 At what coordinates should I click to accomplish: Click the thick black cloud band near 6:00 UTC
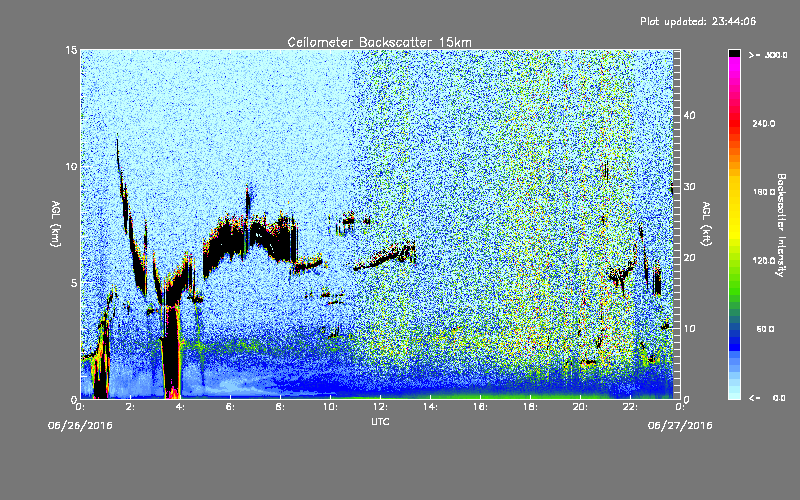[230, 242]
